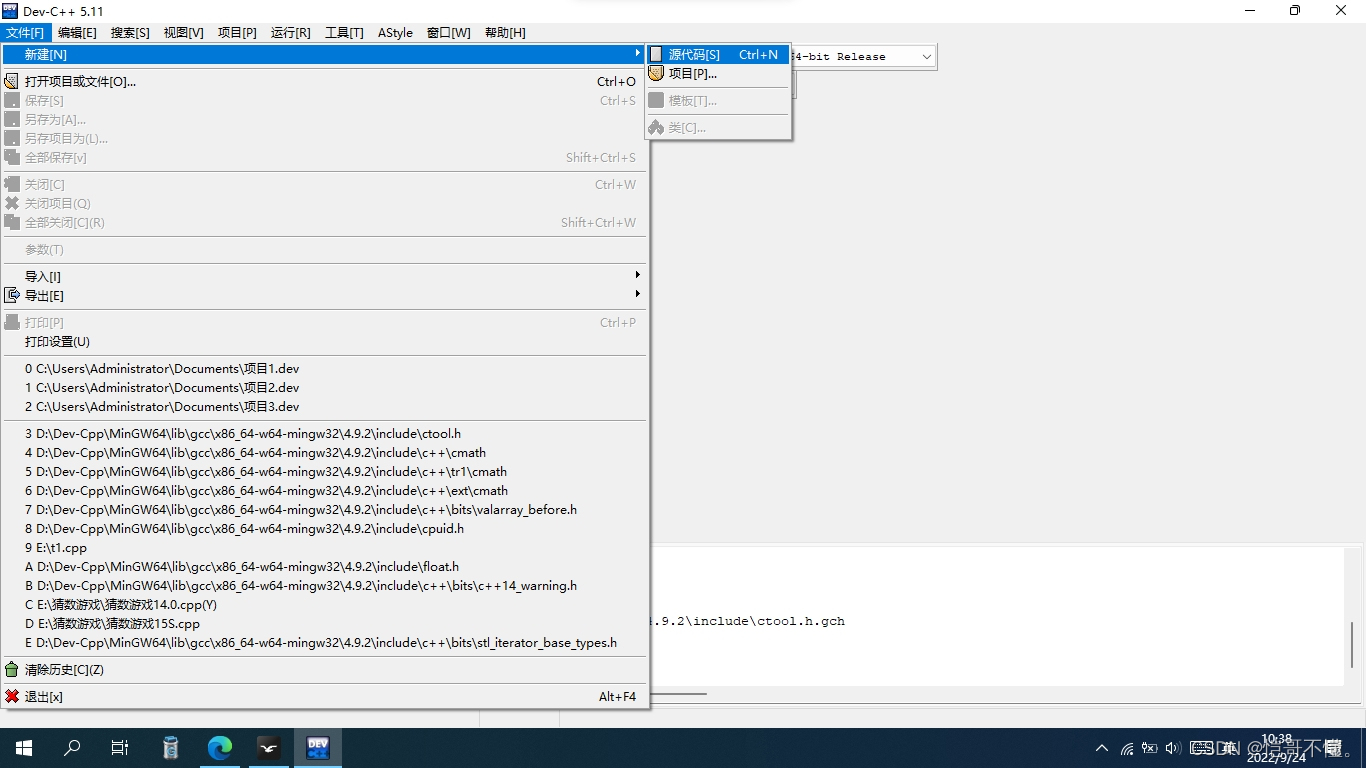Open the Help menu
This screenshot has height=768, width=1366.
pyautogui.click(x=505, y=33)
